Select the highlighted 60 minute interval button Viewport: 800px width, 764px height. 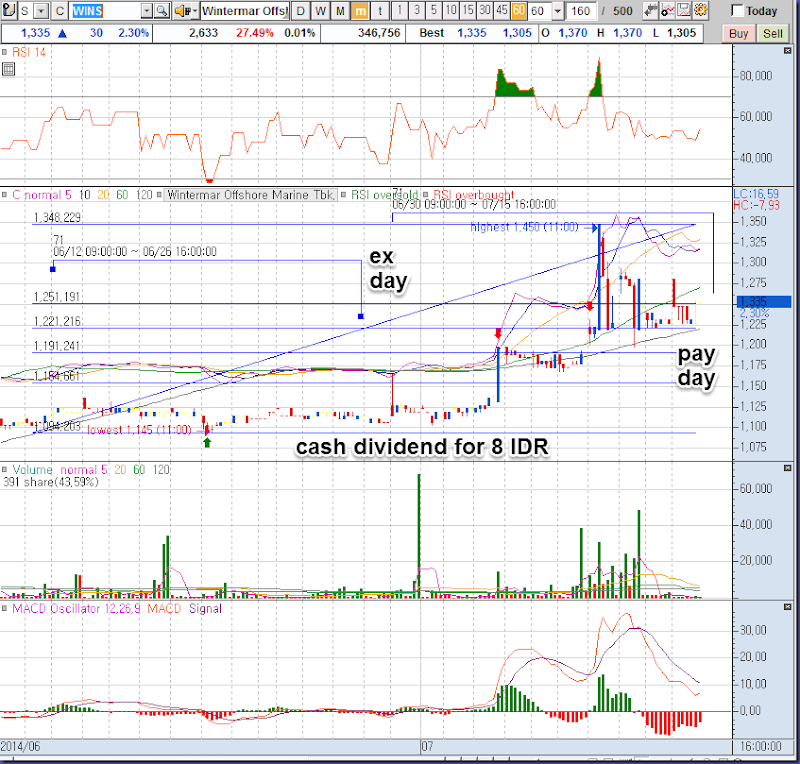tap(519, 11)
